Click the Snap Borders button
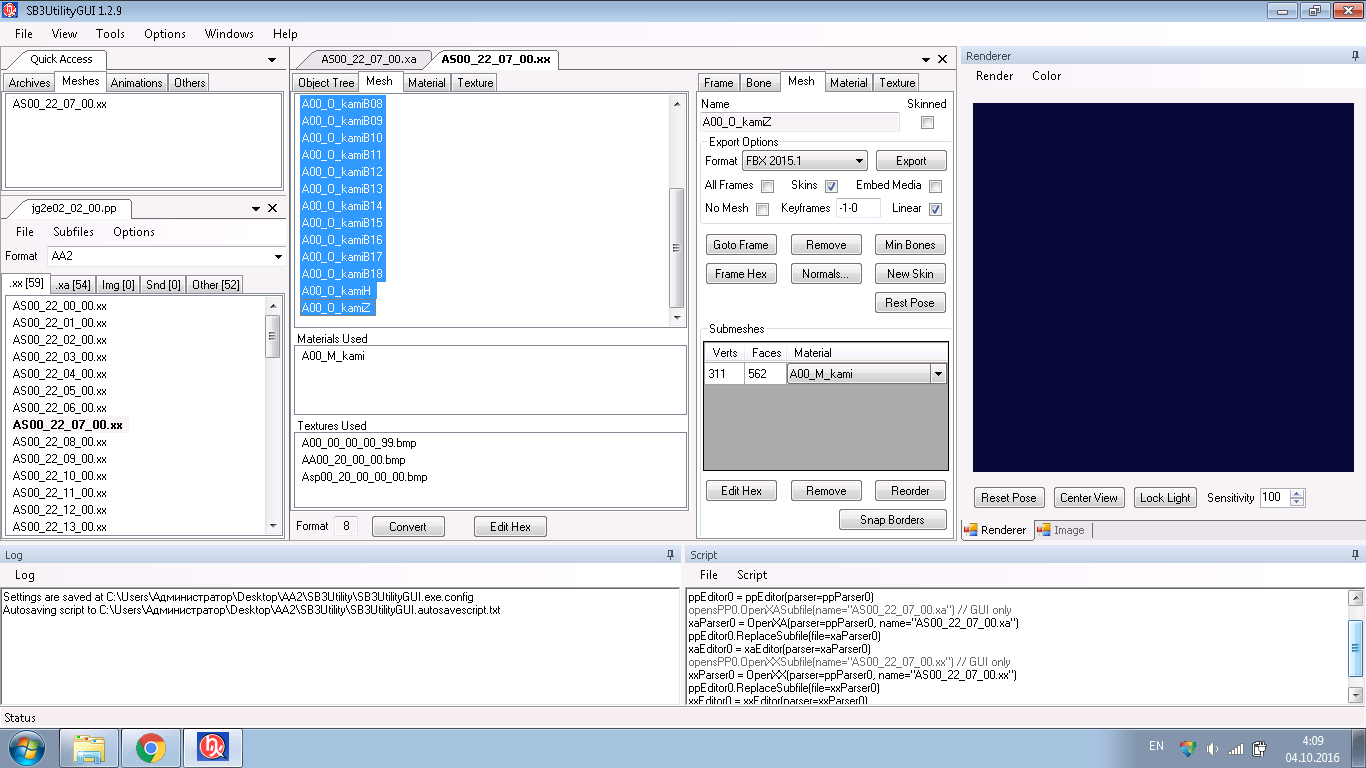Viewport: 1366px width, 768px height. (x=892, y=520)
